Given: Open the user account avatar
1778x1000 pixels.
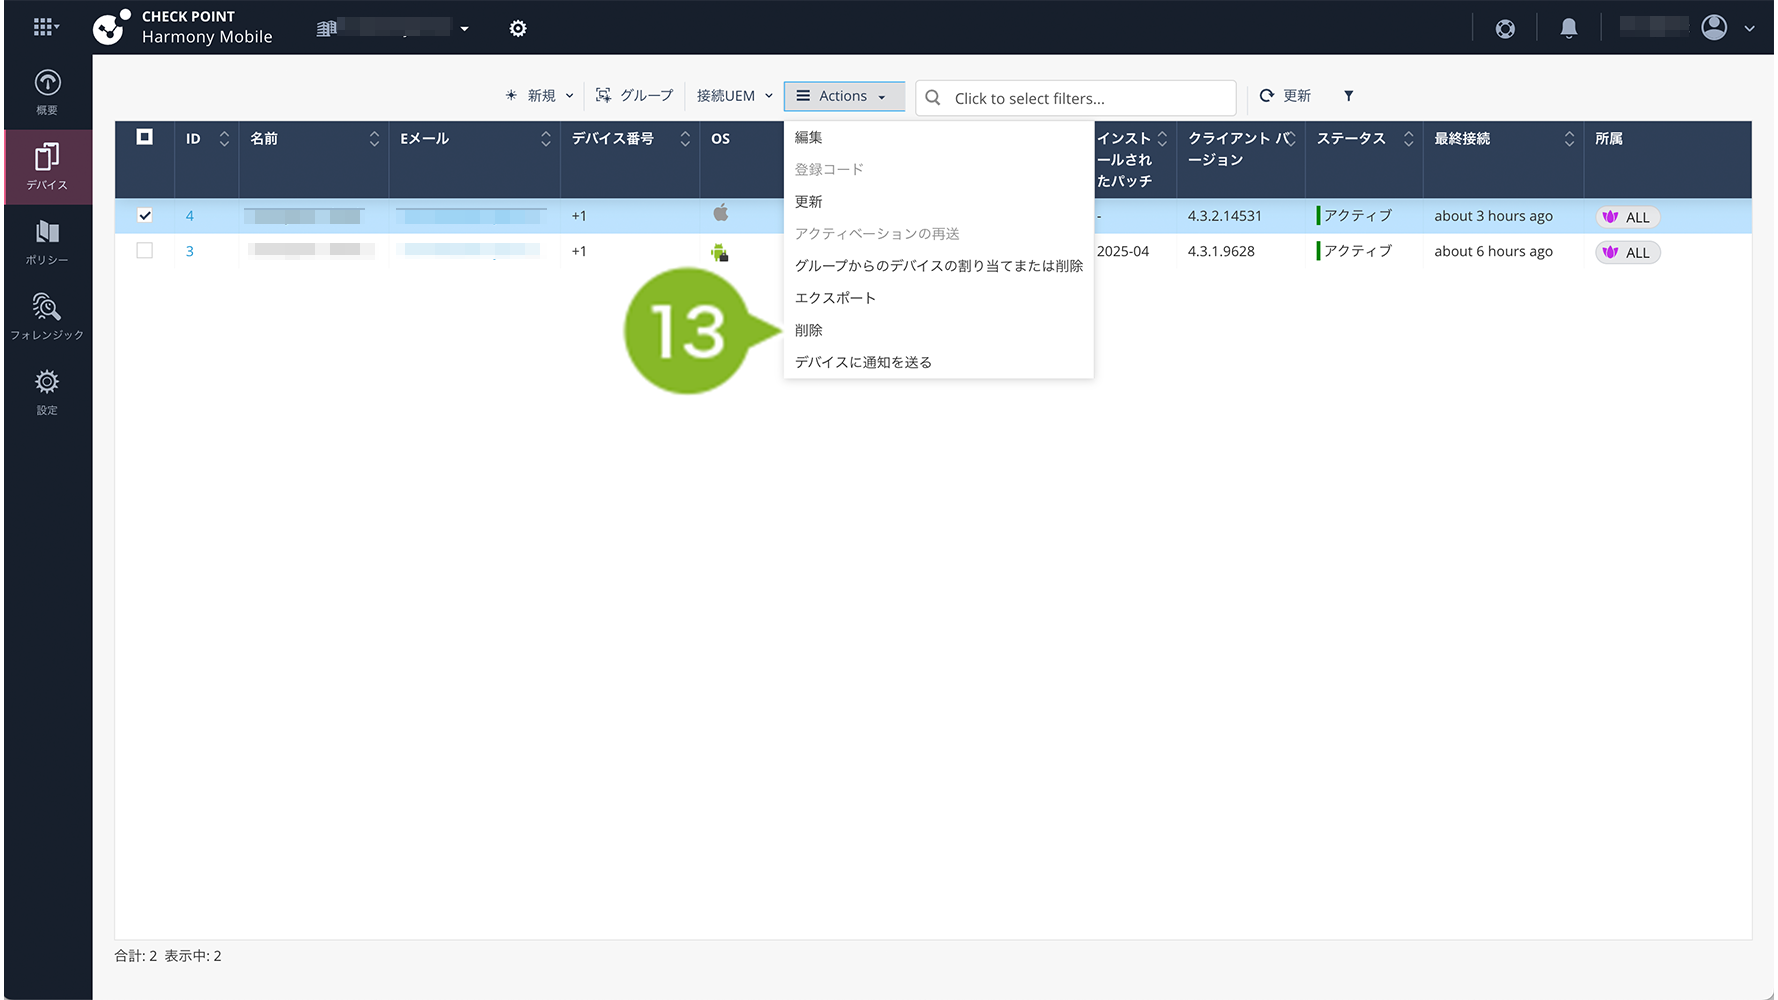Looking at the screenshot, I should click(x=1714, y=27).
